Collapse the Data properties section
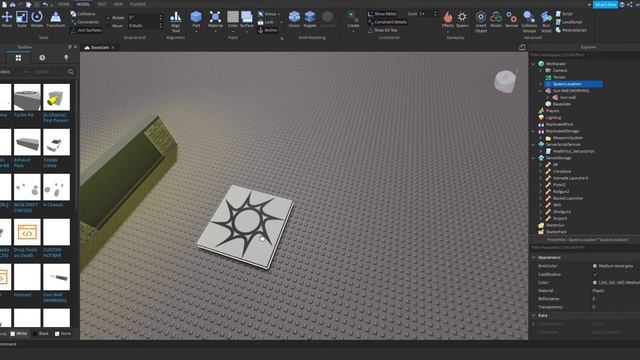Viewport: 640px width, 360px height. (x=533, y=316)
